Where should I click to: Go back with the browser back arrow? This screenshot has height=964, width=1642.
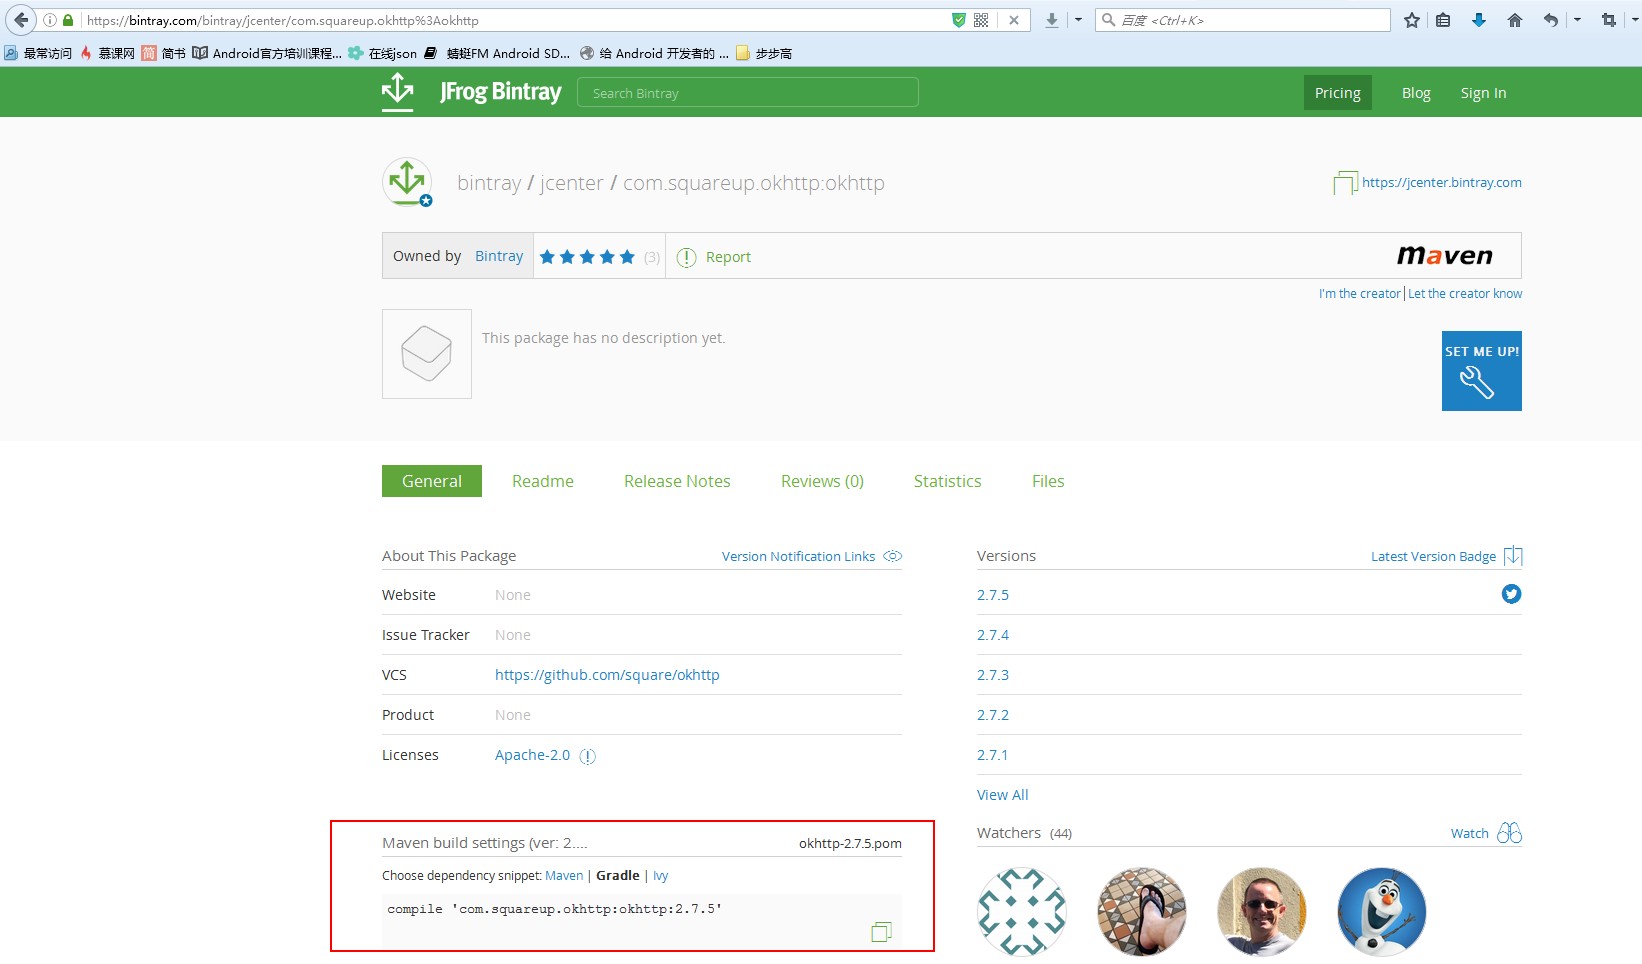tap(21, 20)
